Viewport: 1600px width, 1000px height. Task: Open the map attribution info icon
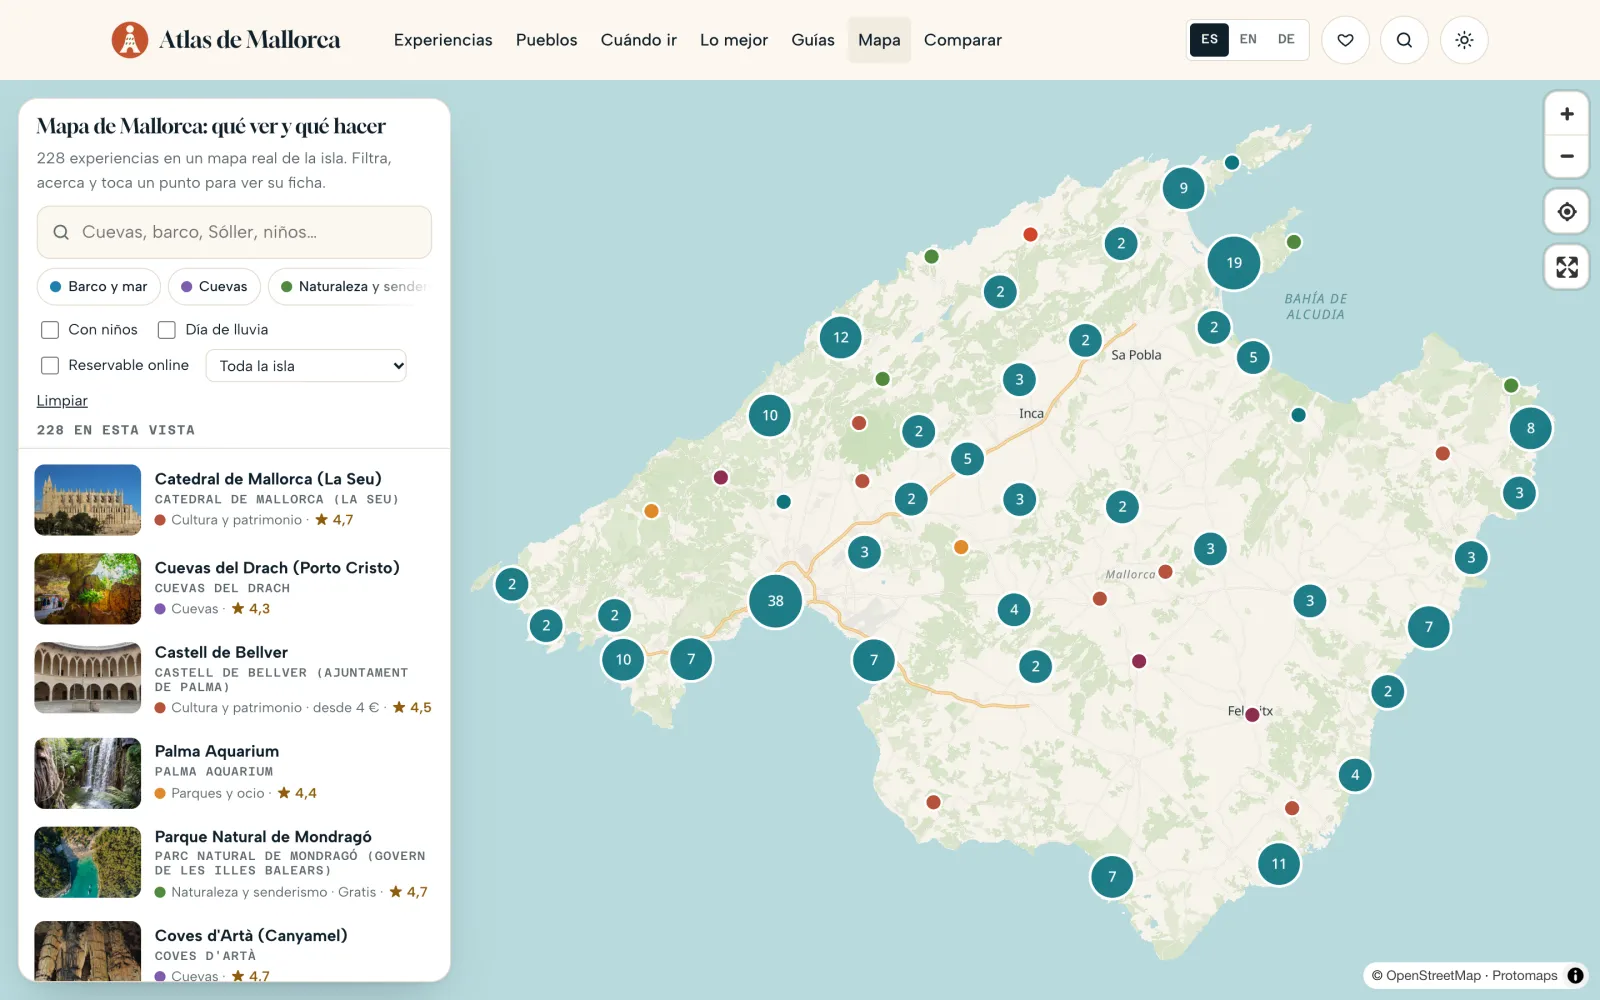pyautogui.click(x=1575, y=976)
